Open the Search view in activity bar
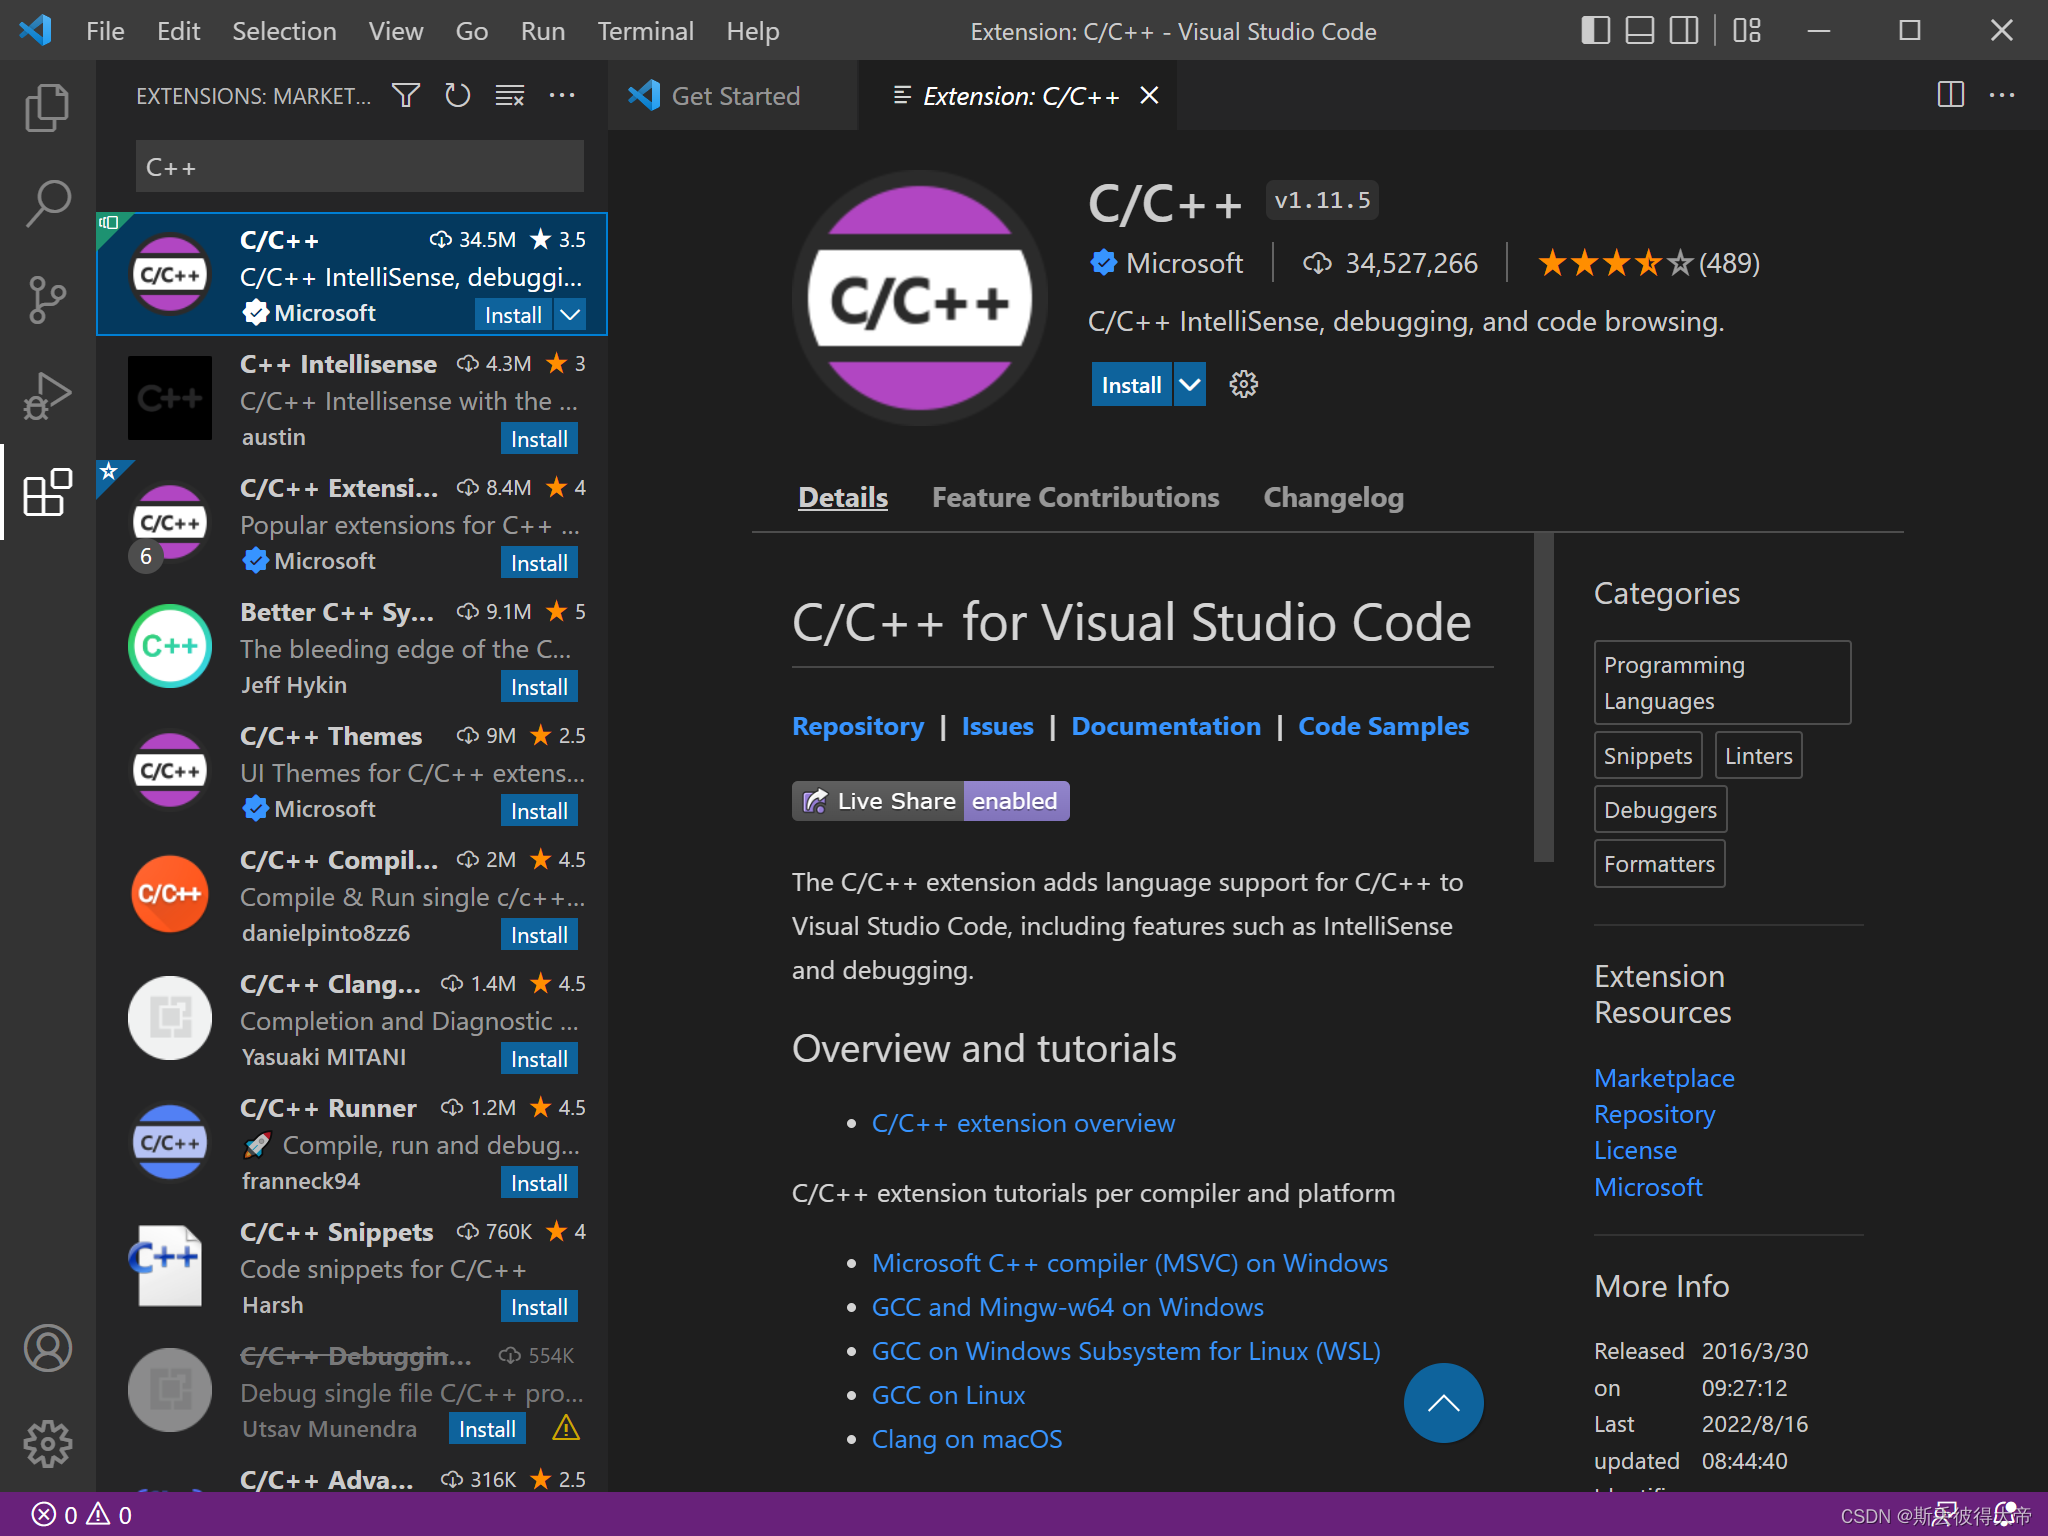Screen dimensions: 2048x1536 coord(47,203)
